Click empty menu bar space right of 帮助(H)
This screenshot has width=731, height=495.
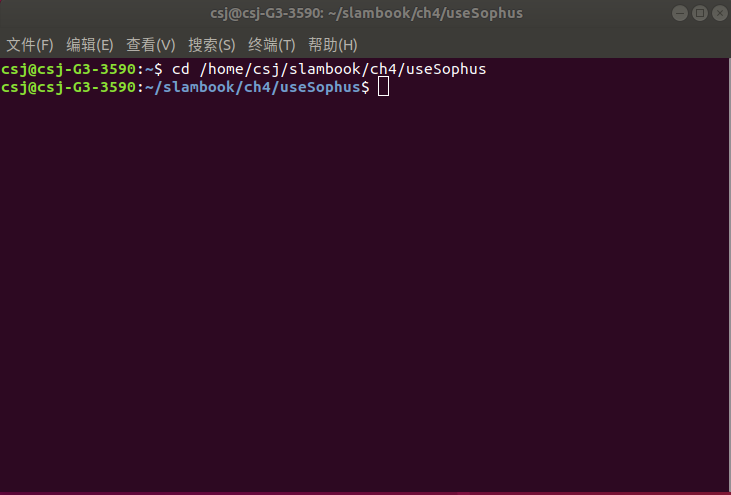(540, 45)
